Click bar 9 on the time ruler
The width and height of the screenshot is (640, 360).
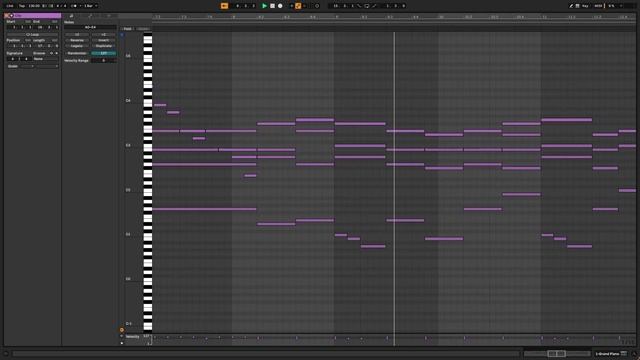(x=337, y=17)
